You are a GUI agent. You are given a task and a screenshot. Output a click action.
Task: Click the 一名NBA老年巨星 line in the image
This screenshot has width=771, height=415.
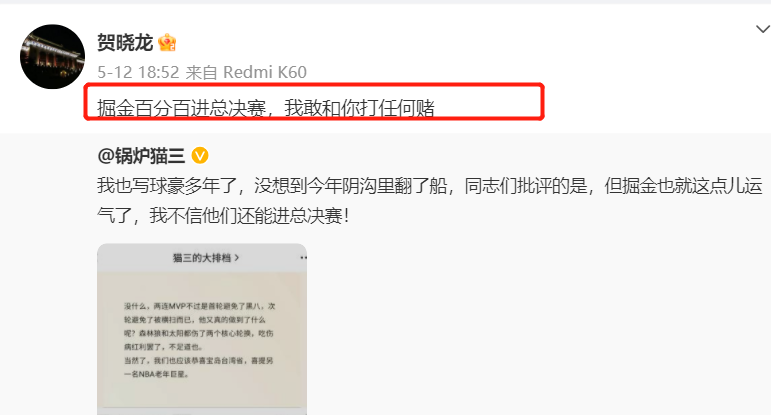(x=156, y=374)
